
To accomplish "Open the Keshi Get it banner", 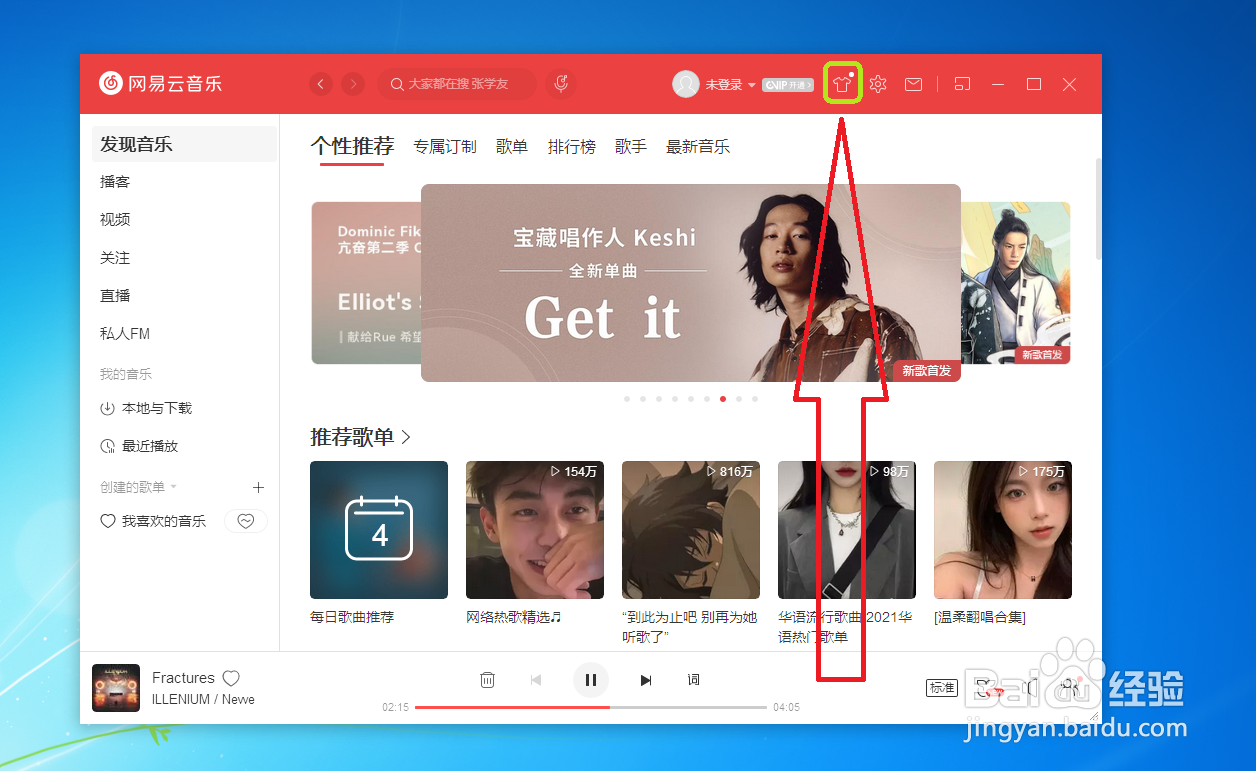I will (690, 283).
